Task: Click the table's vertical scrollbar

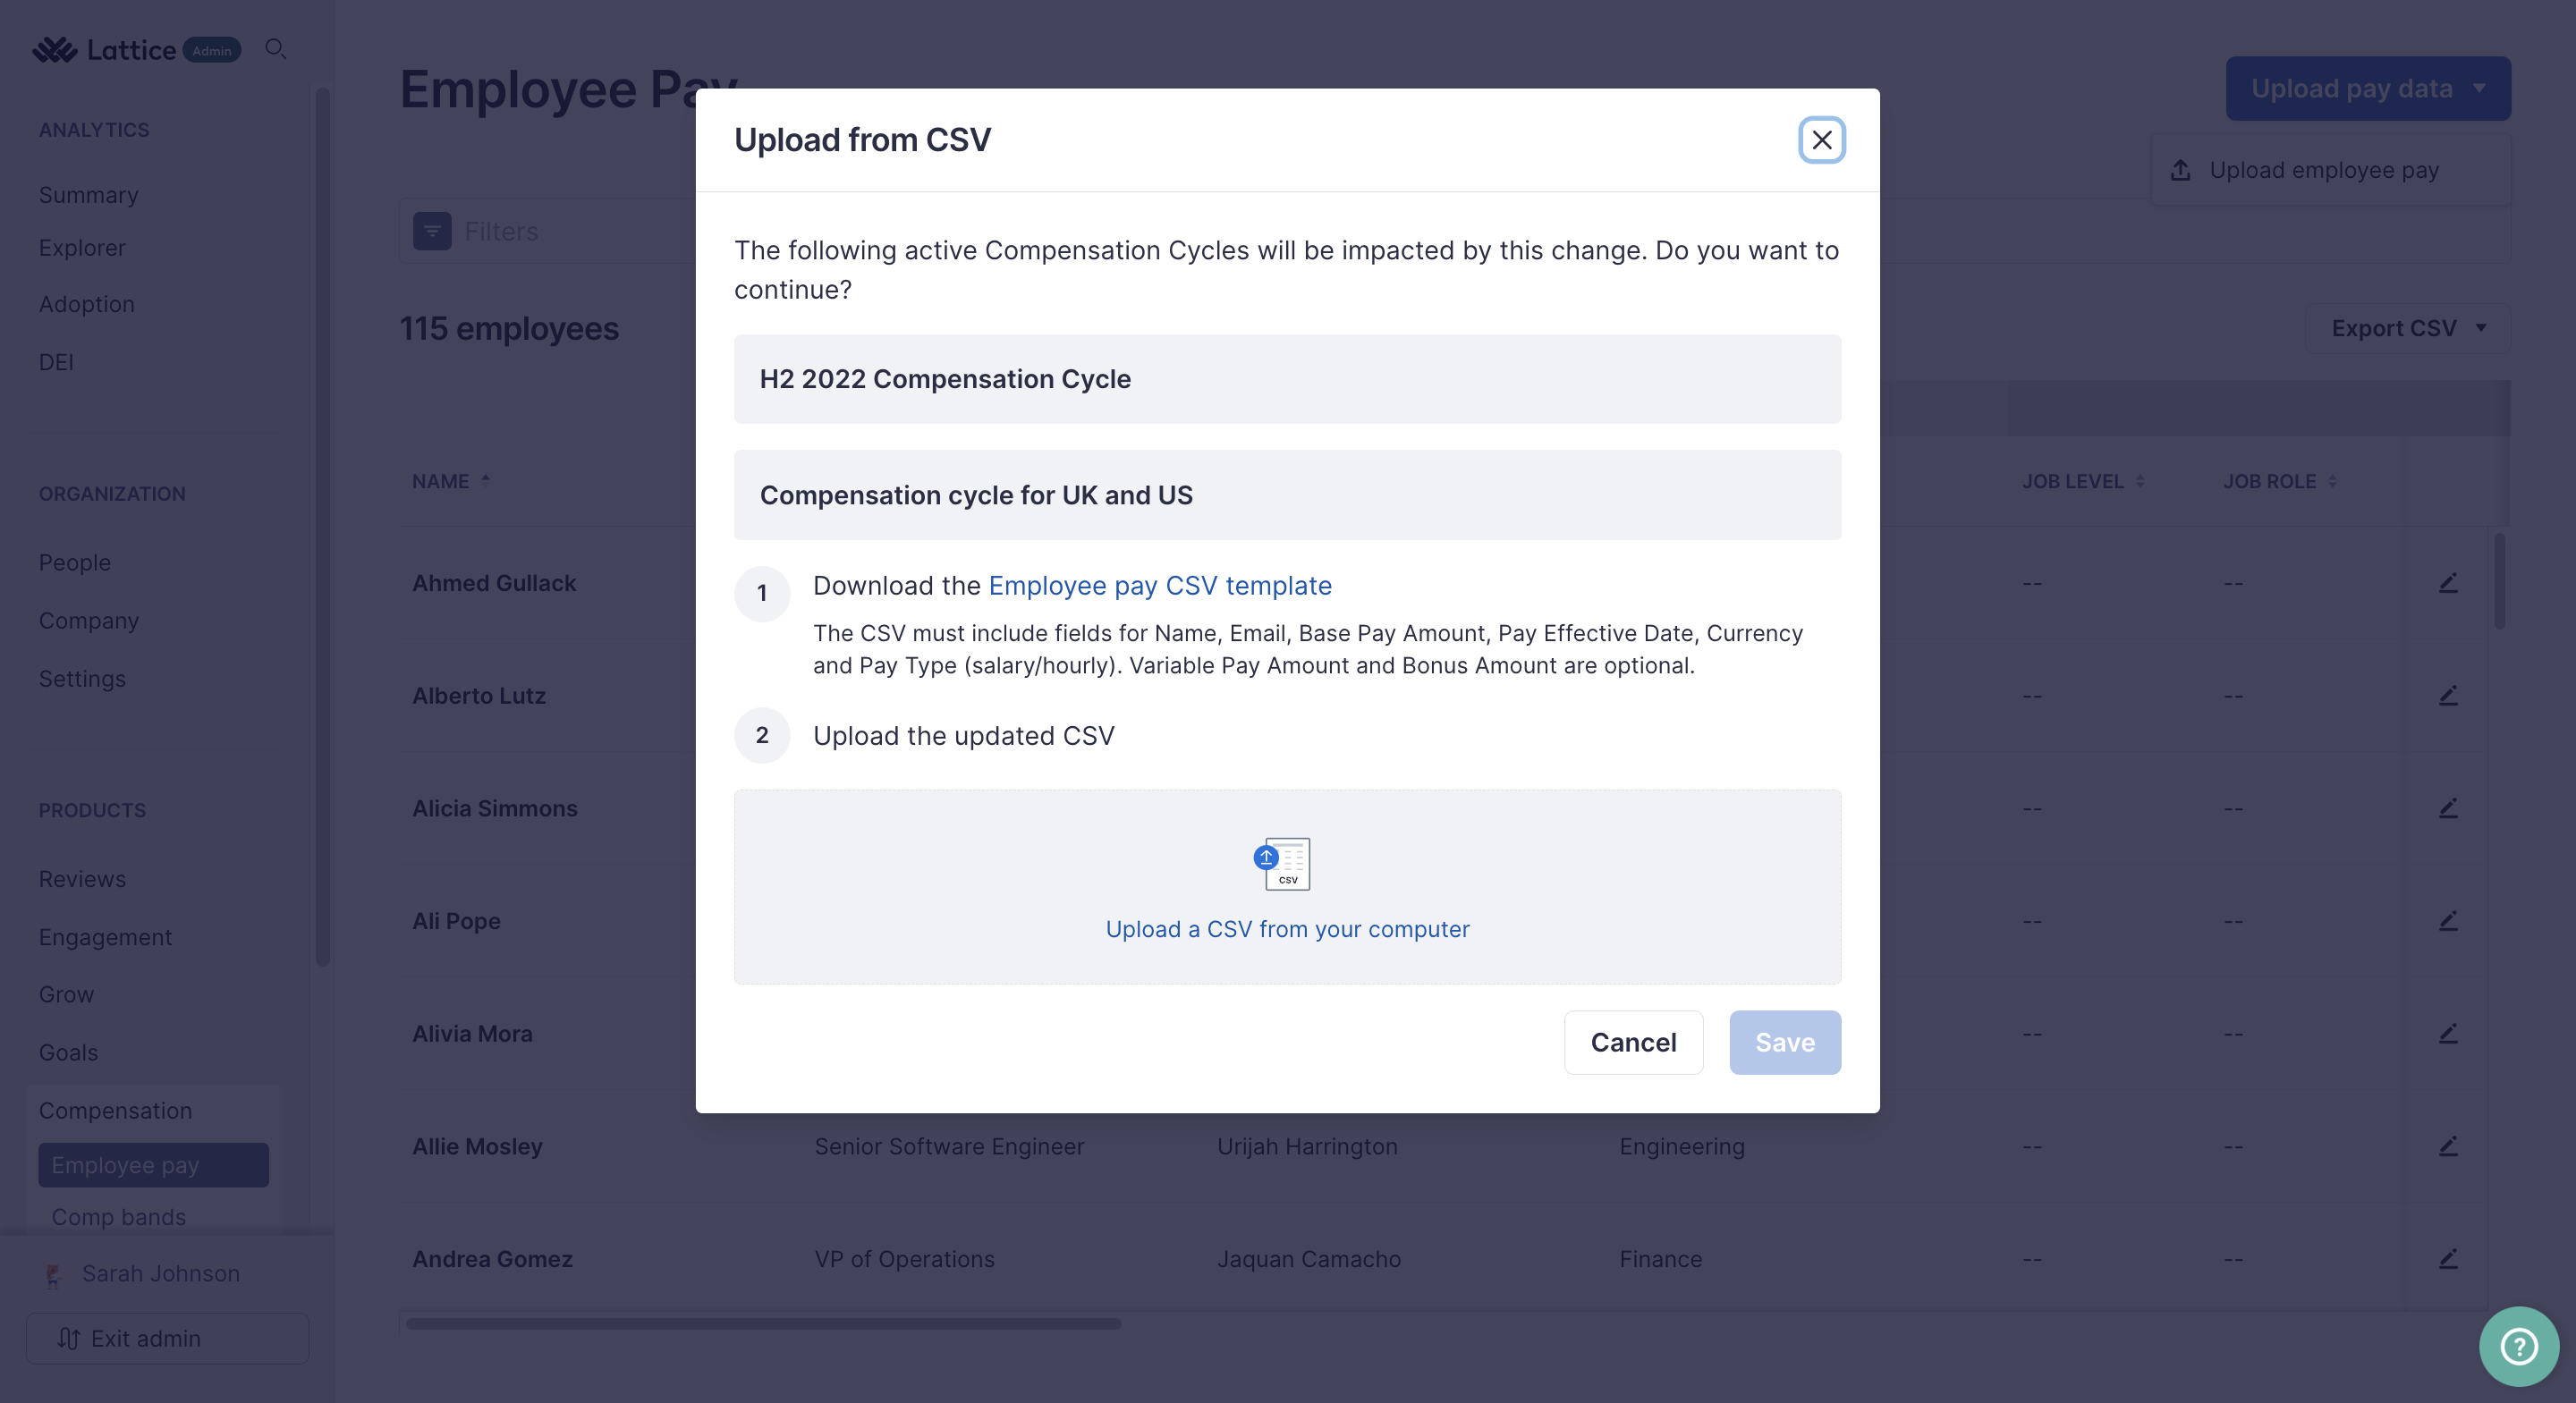Action: click(x=2499, y=580)
